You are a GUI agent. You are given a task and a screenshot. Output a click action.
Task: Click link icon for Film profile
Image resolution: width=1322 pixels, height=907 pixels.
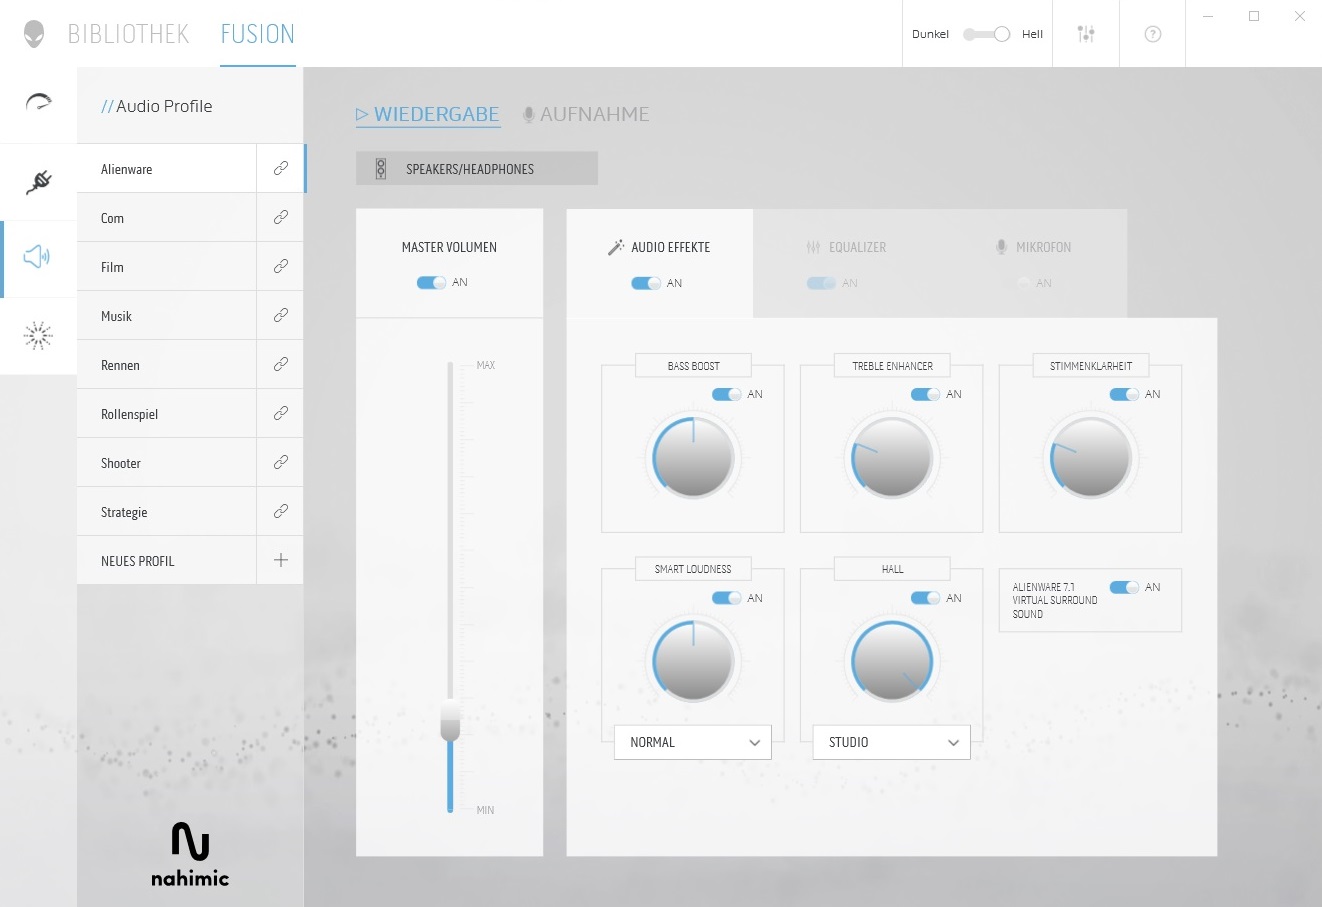pyautogui.click(x=281, y=266)
